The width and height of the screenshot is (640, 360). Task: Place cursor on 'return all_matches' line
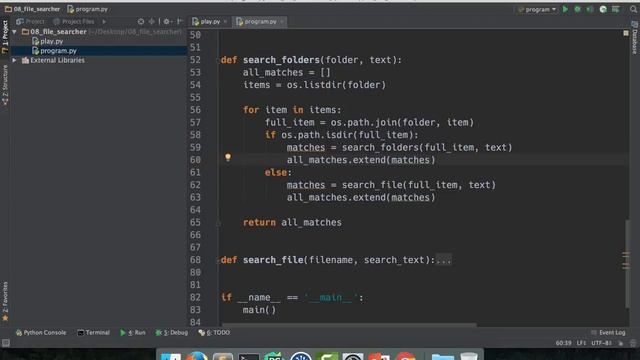[292, 222]
